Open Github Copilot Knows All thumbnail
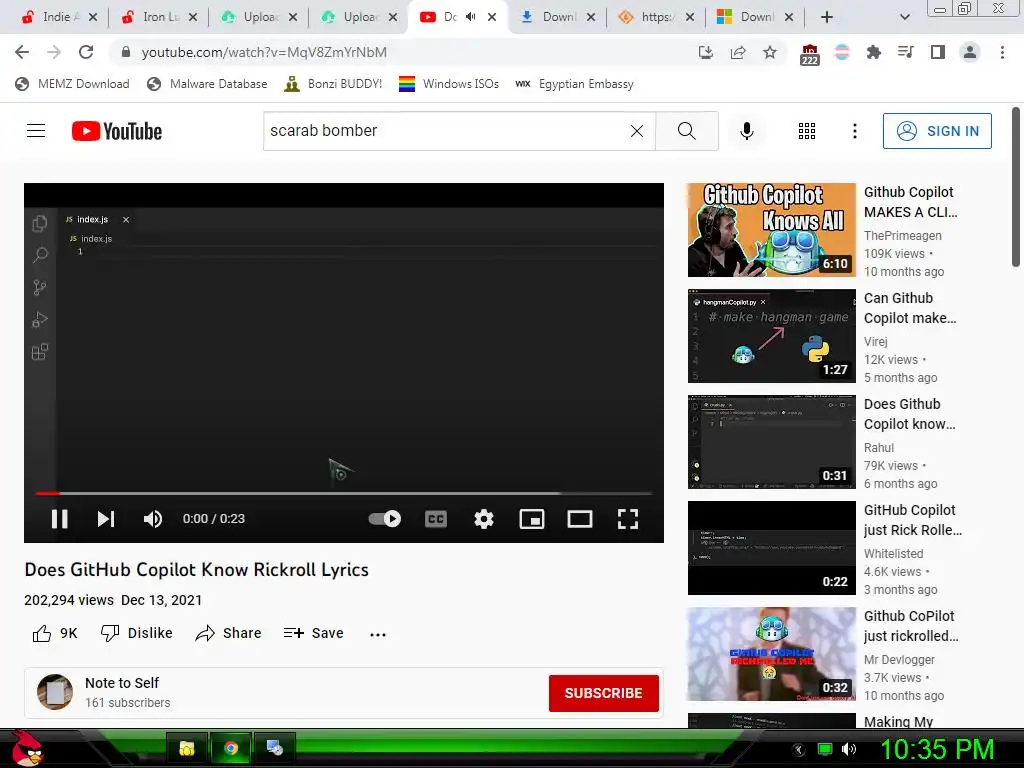Image resolution: width=1024 pixels, height=768 pixels. [771, 230]
